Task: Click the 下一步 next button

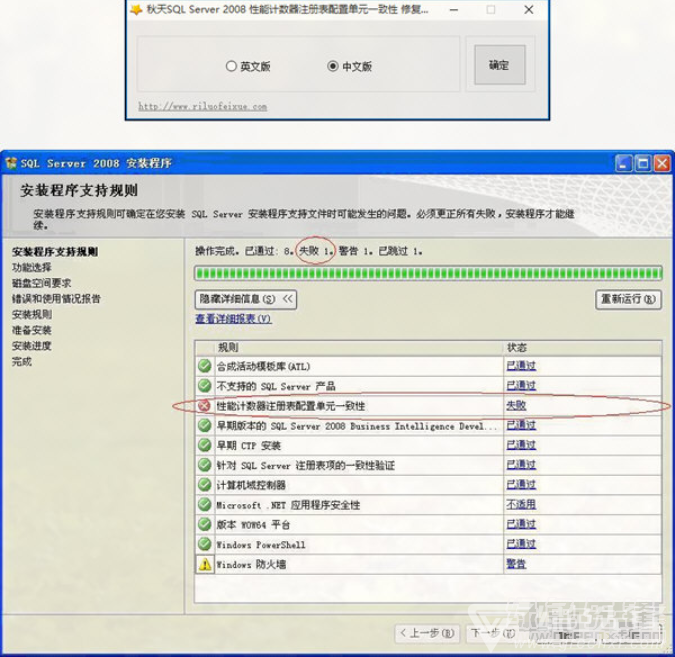Action: point(493,633)
